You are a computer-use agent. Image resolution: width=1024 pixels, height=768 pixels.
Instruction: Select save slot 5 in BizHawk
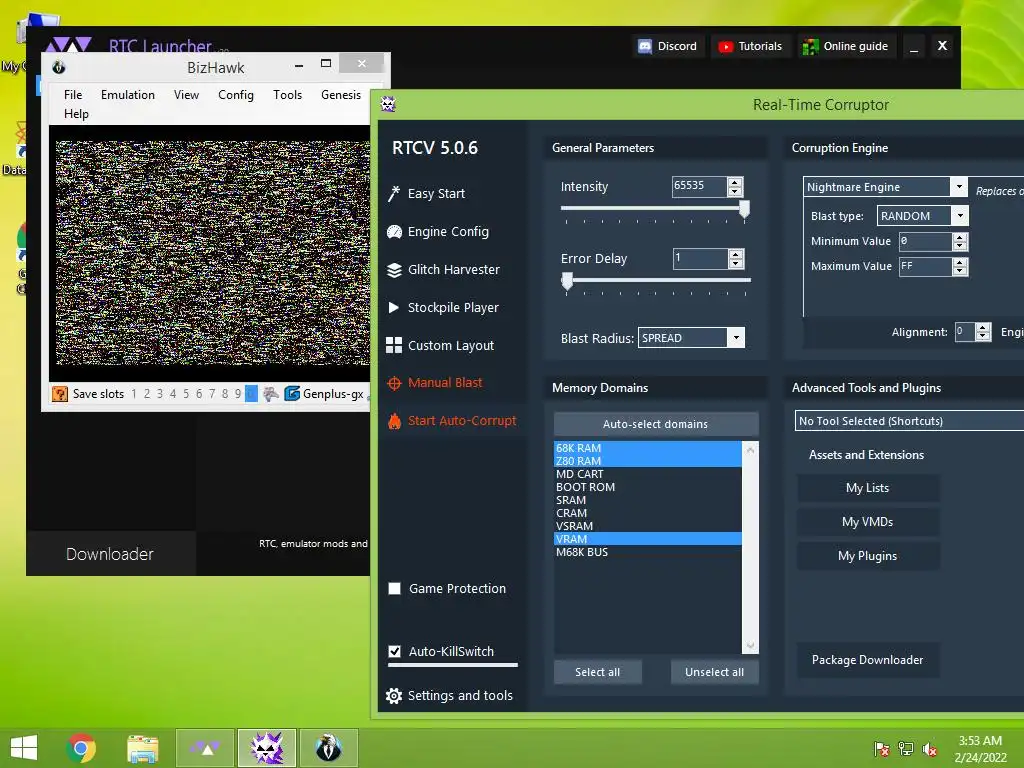[x=186, y=394]
